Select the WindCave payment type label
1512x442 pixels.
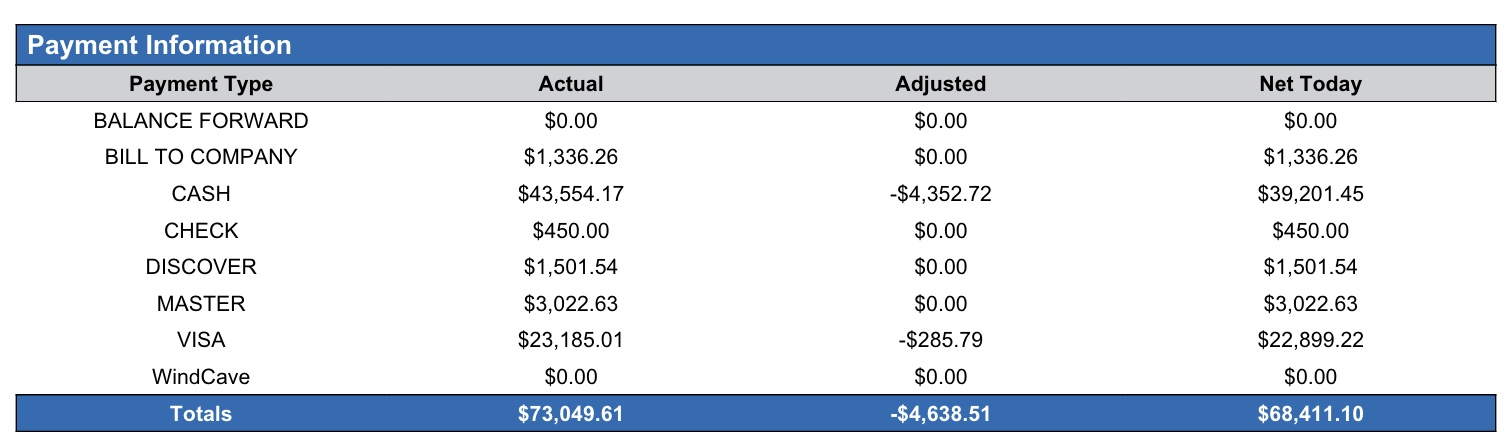pyautogui.click(x=201, y=377)
